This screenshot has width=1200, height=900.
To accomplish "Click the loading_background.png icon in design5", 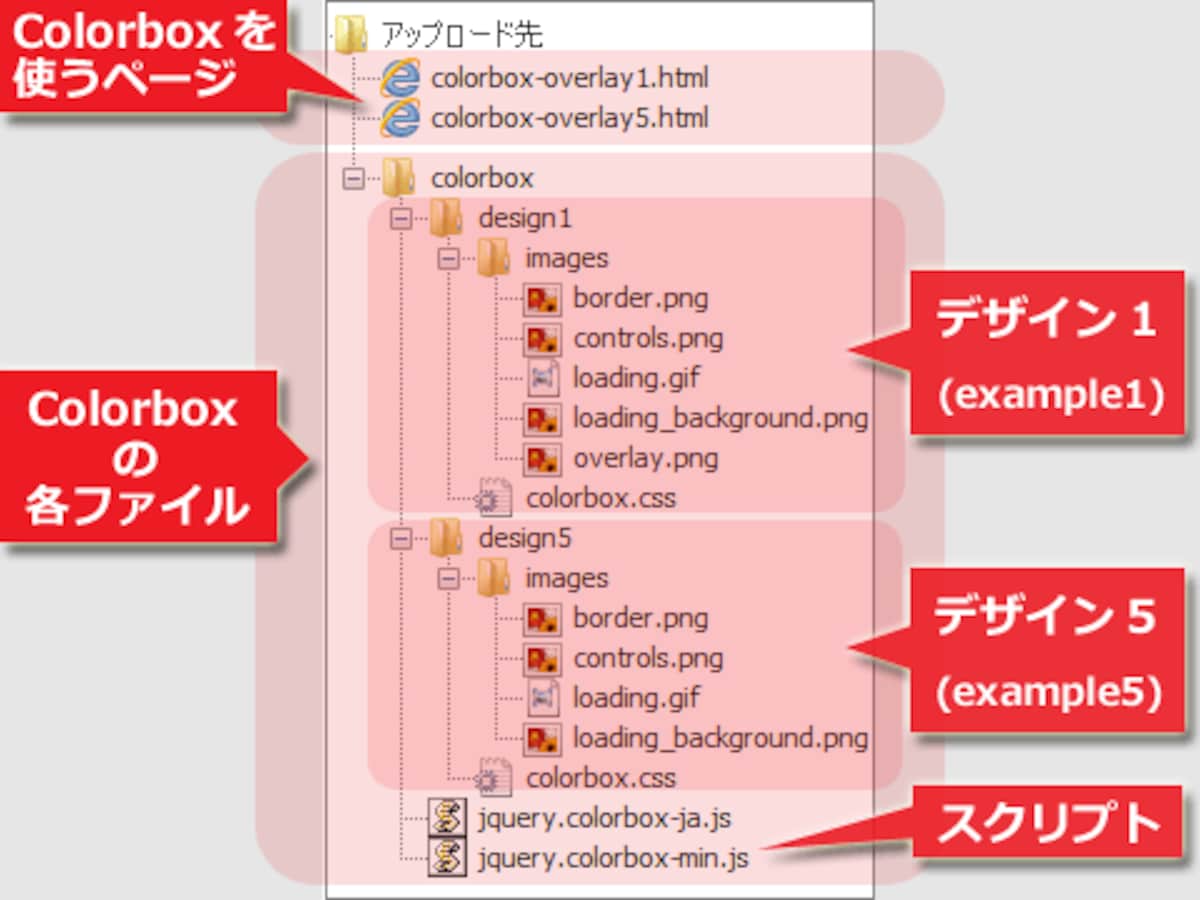I will point(541,738).
